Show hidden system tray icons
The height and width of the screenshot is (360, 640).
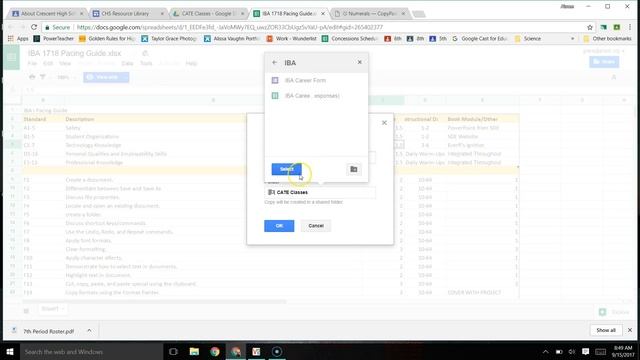click(x=545, y=351)
